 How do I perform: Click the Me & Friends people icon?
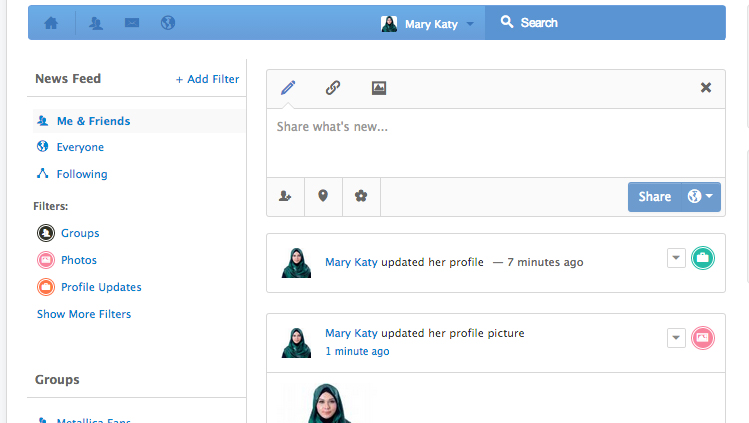43,121
